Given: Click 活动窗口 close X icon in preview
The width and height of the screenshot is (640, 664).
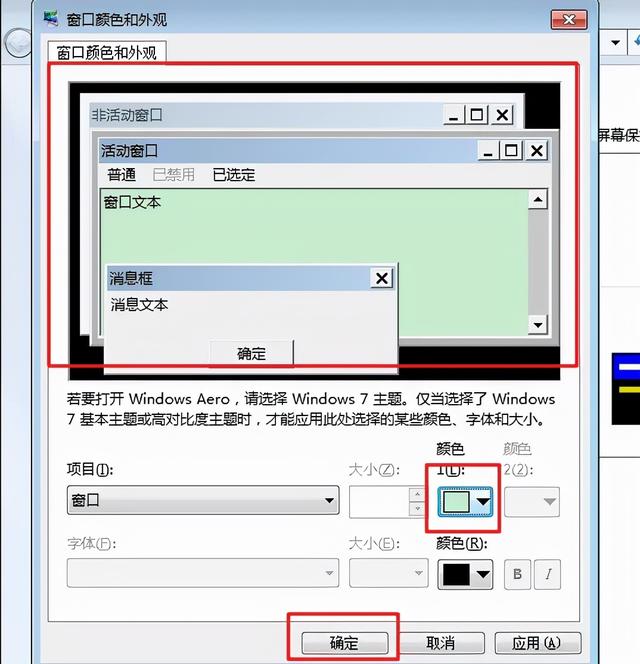Looking at the screenshot, I should click(x=537, y=151).
